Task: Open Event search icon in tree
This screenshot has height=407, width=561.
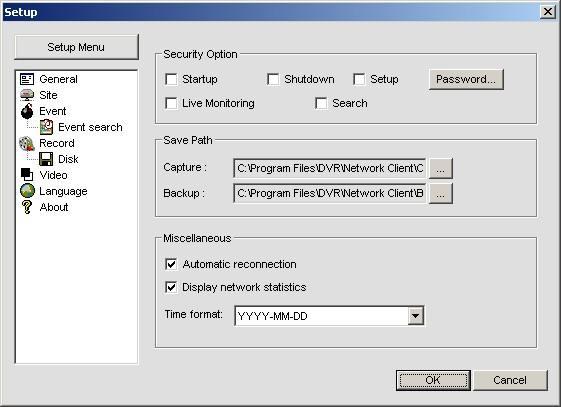Action: [x=47, y=127]
